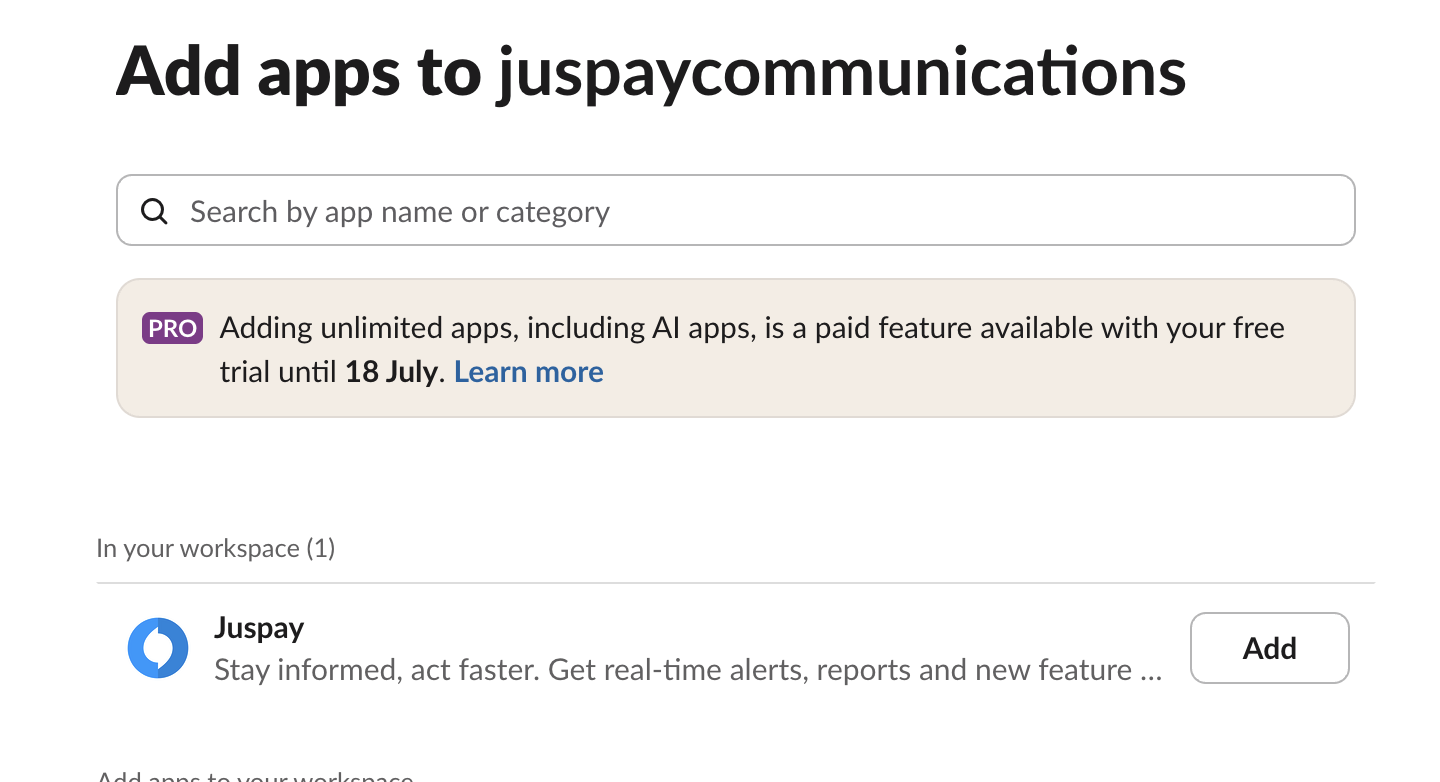Click the ellipsis ending the Juspay description
1440x782 pixels.
point(1151,669)
